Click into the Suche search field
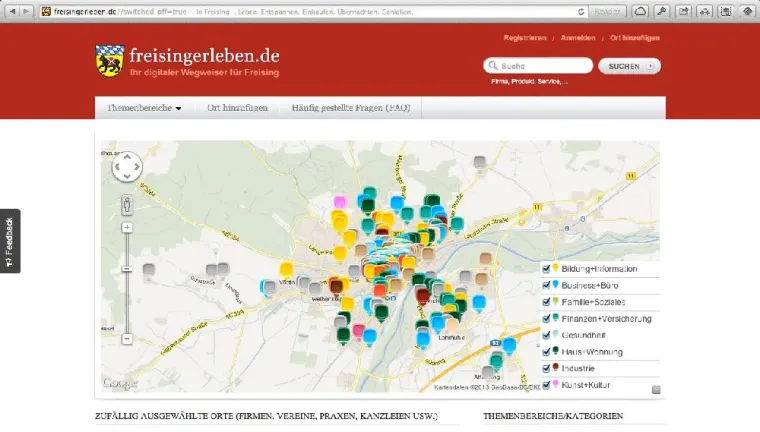 pos(538,65)
